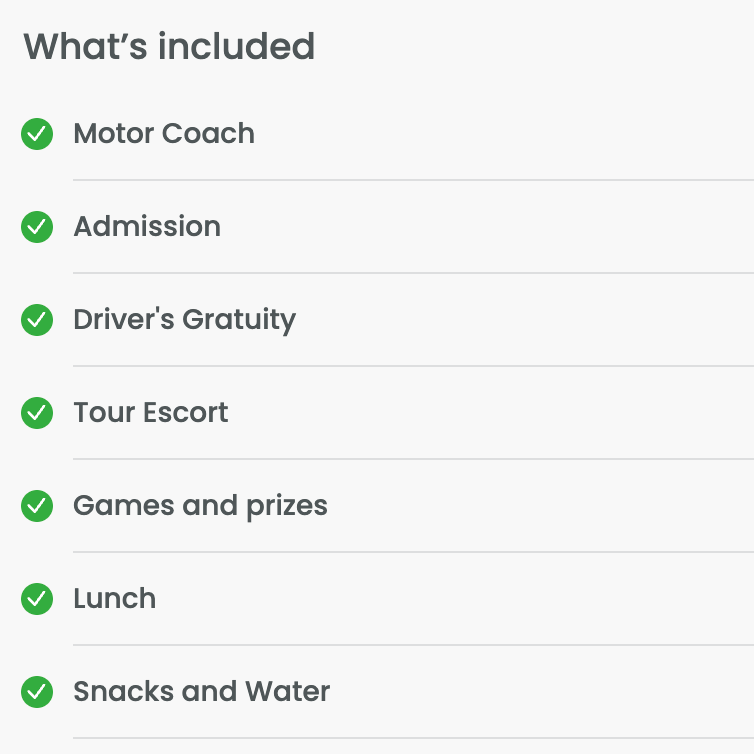Select the Tour Escort label
The width and height of the screenshot is (754, 754).
(151, 413)
